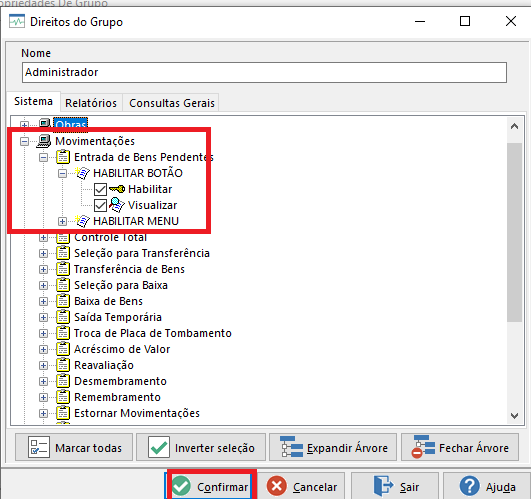Expand the Baixa de Bens node
The height and width of the screenshot is (499, 531).
(x=43, y=301)
